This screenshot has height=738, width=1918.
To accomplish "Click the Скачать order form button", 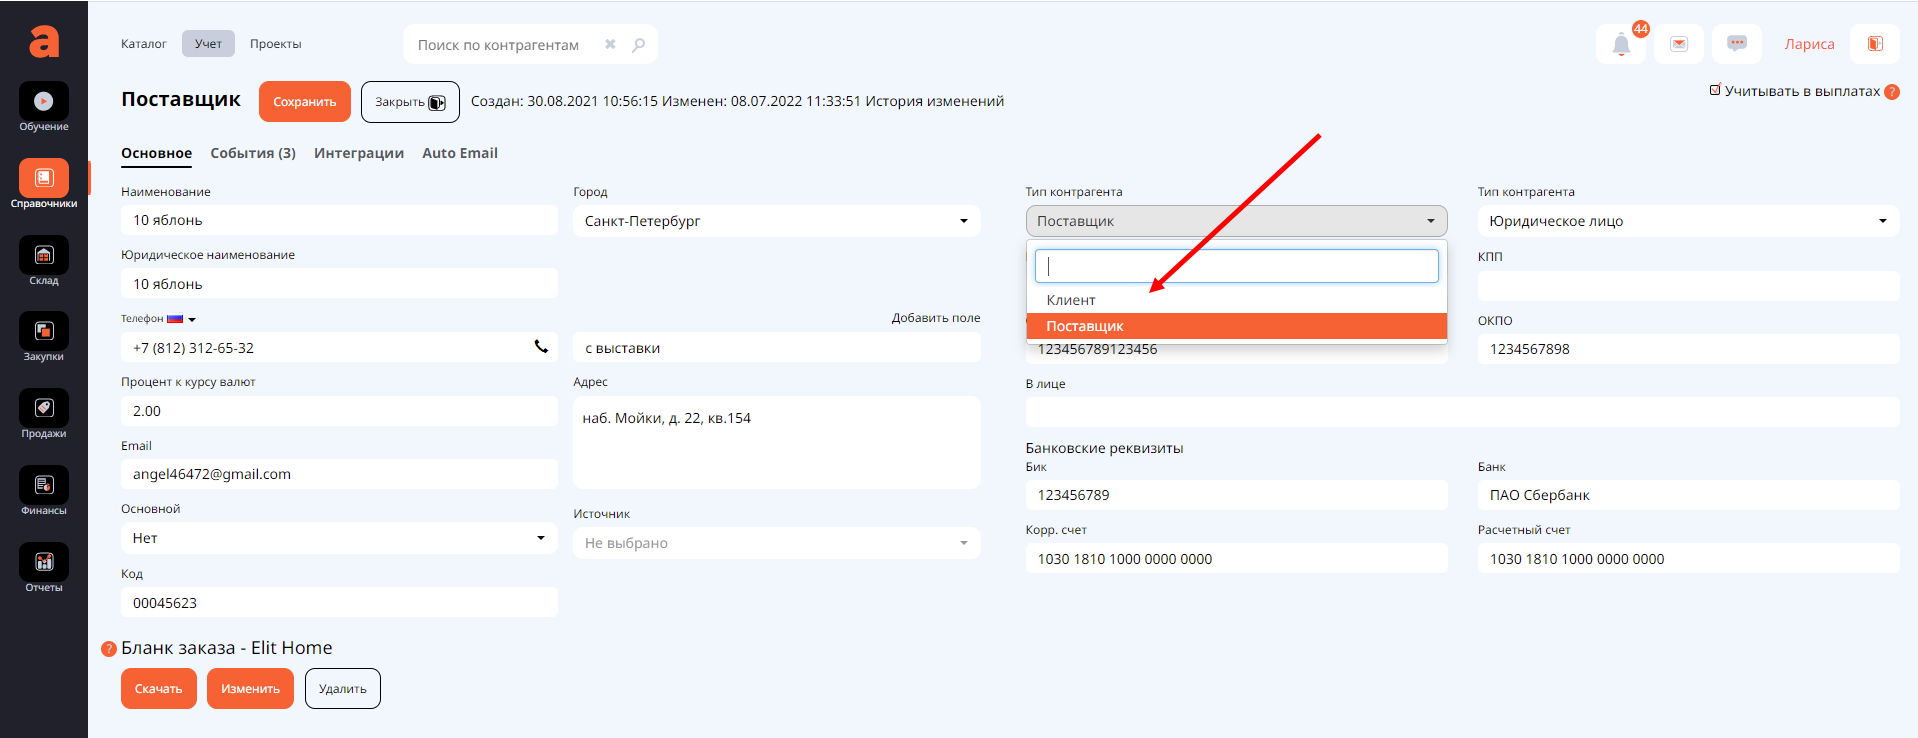I will [159, 689].
